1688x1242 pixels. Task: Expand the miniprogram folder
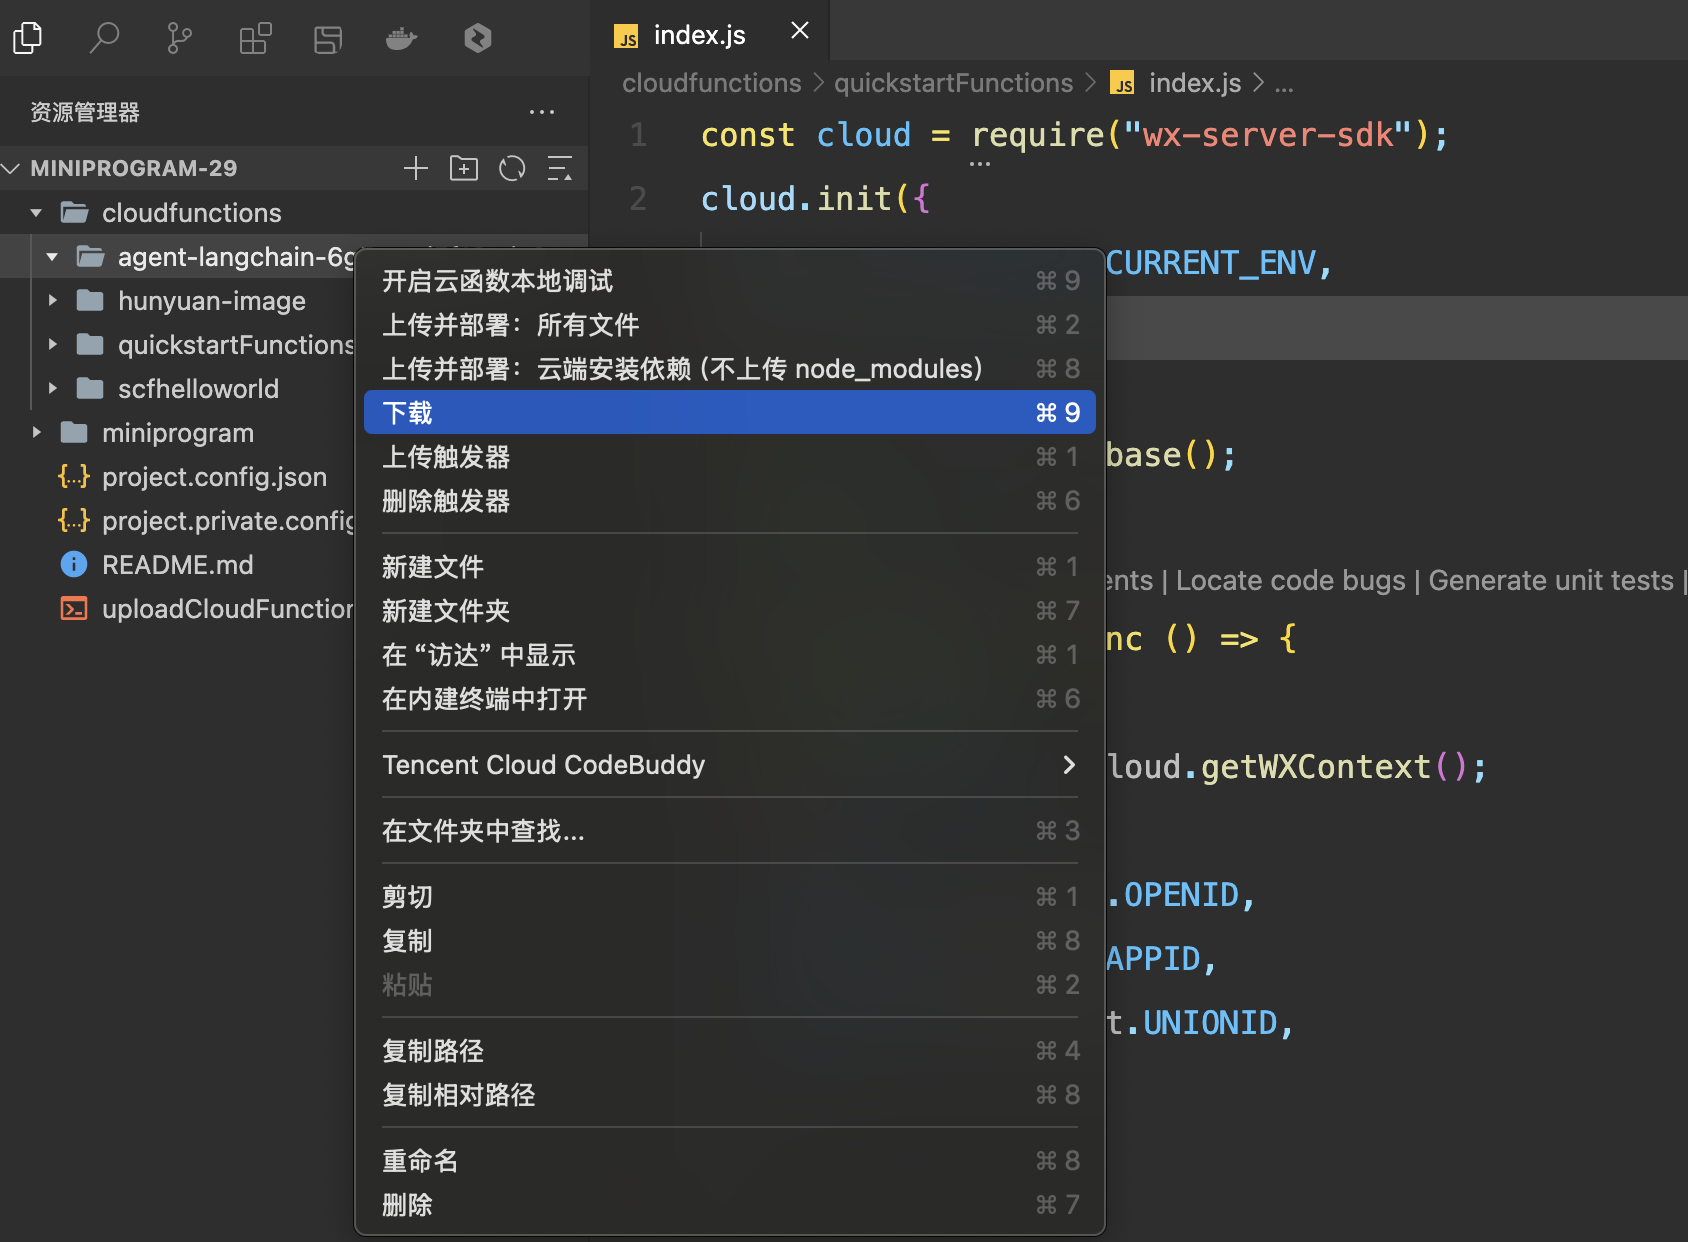tap(37, 433)
